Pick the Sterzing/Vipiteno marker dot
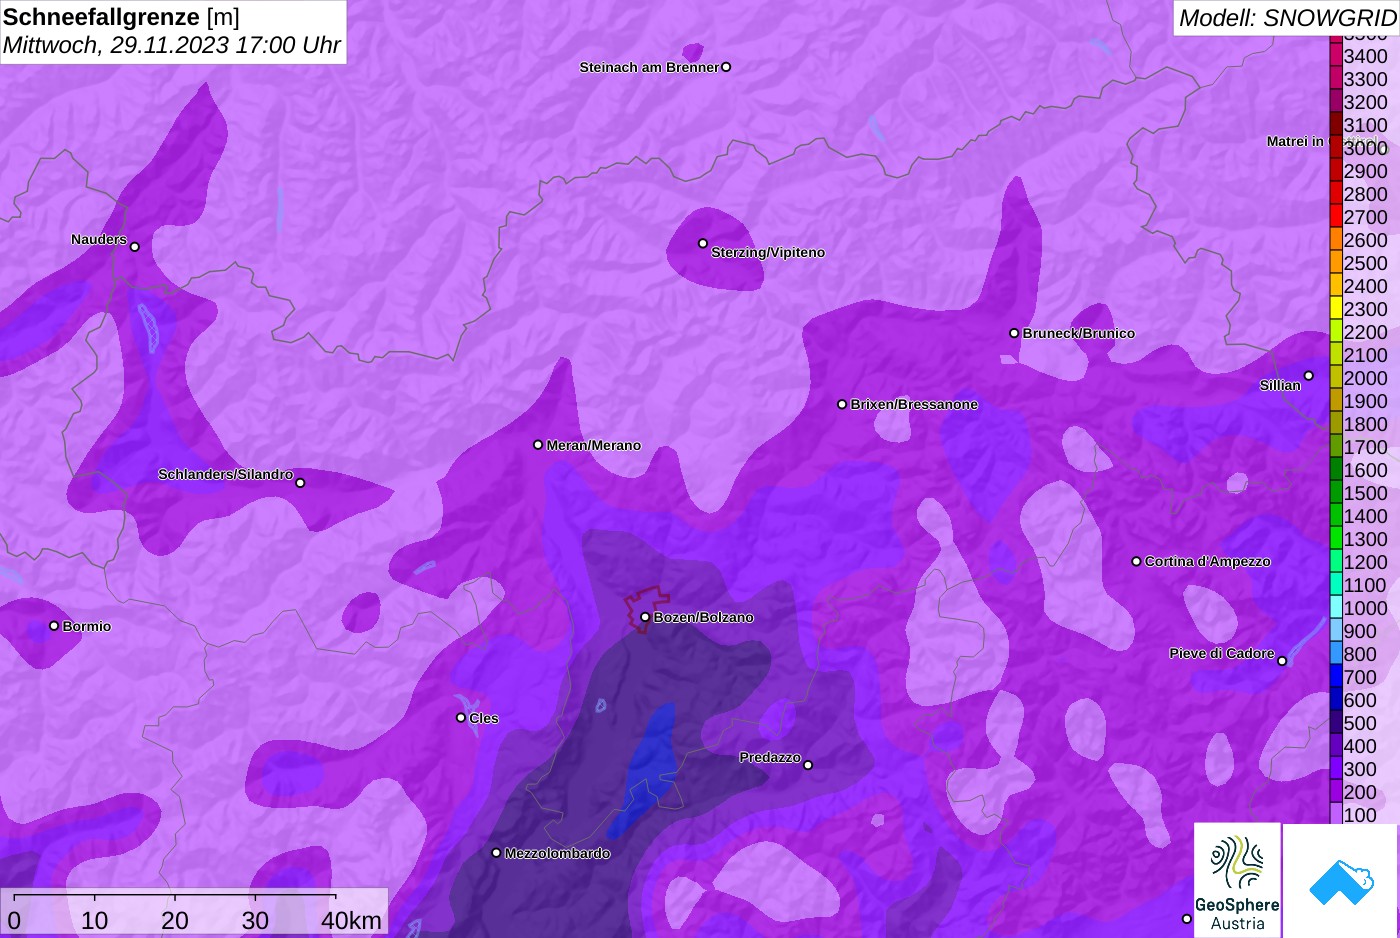 pyautogui.click(x=703, y=243)
